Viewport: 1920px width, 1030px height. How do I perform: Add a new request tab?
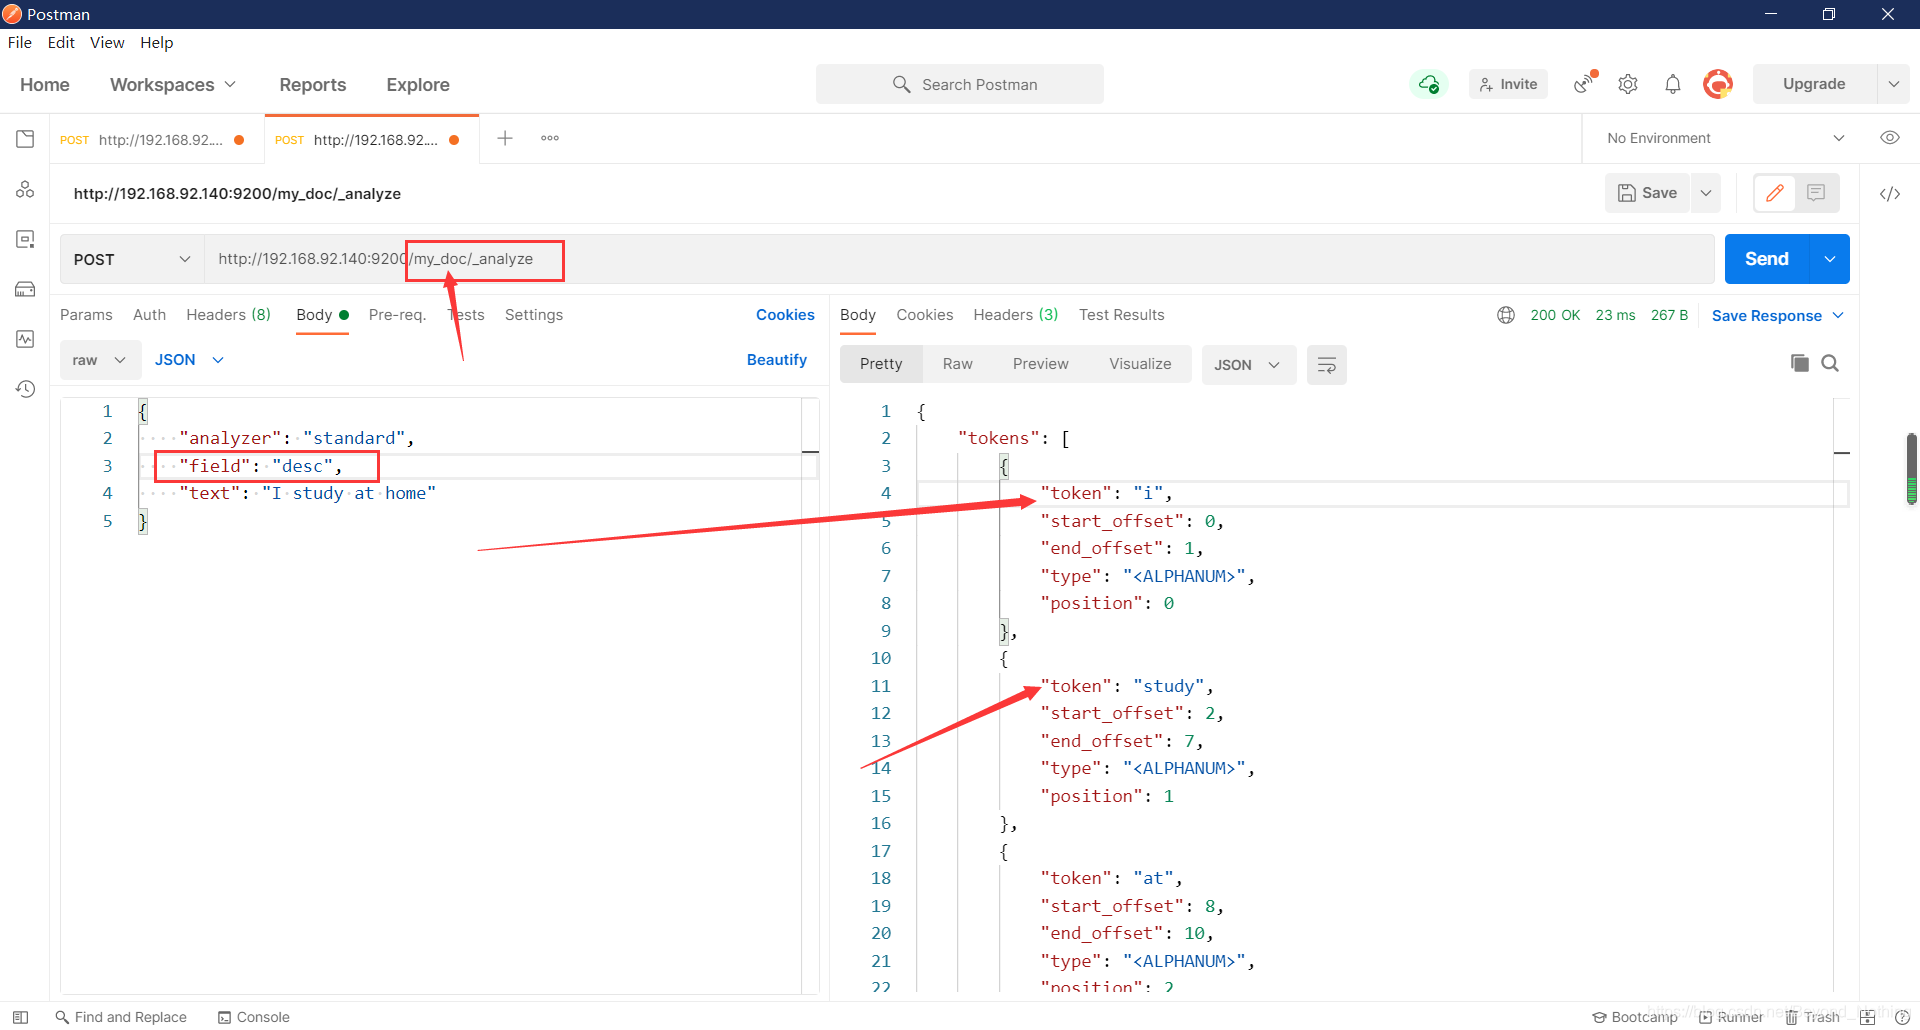coord(505,138)
